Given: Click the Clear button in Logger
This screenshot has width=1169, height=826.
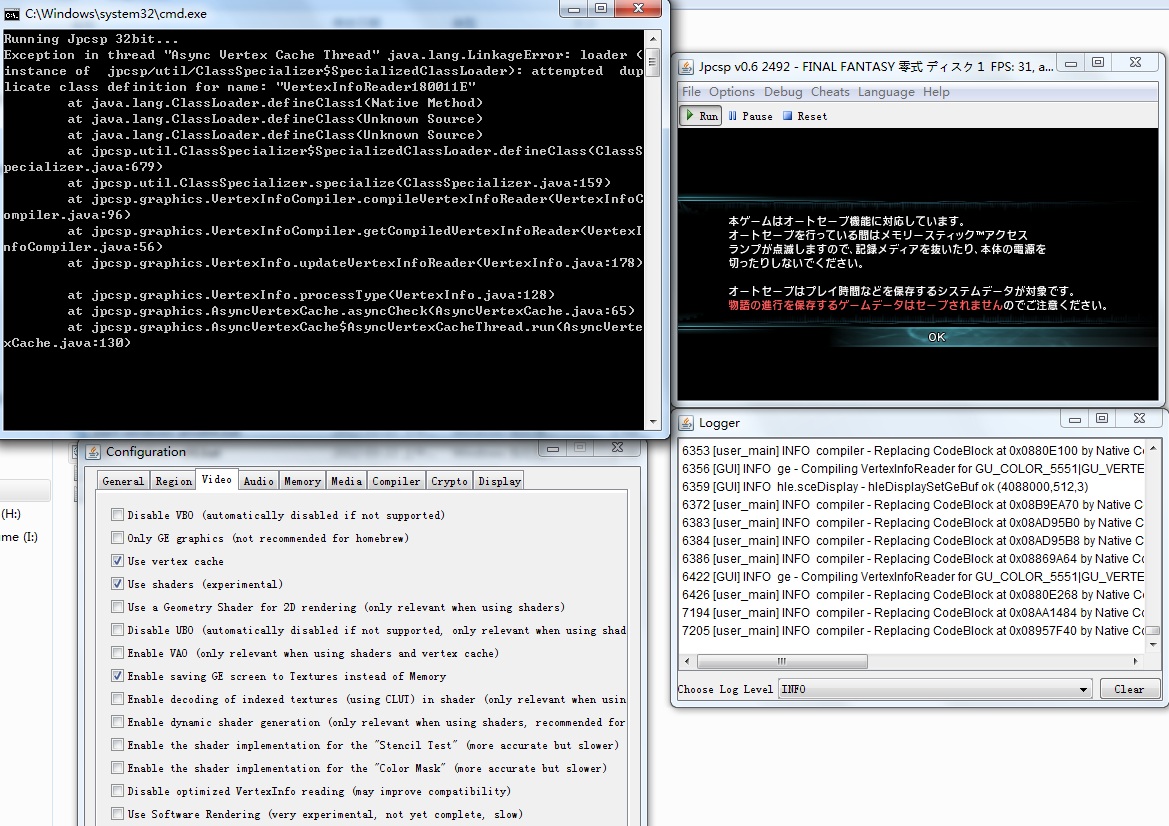Looking at the screenshot, I should (x=1129, y=690).
